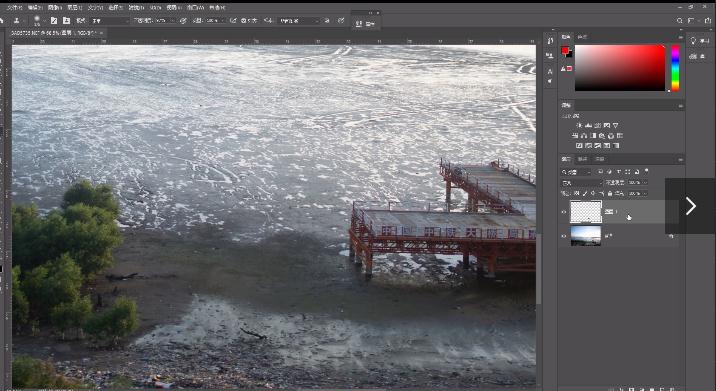Click the foreground red color swatch
The height and width of the screenshot is (391, 716).
coord(565,50)
